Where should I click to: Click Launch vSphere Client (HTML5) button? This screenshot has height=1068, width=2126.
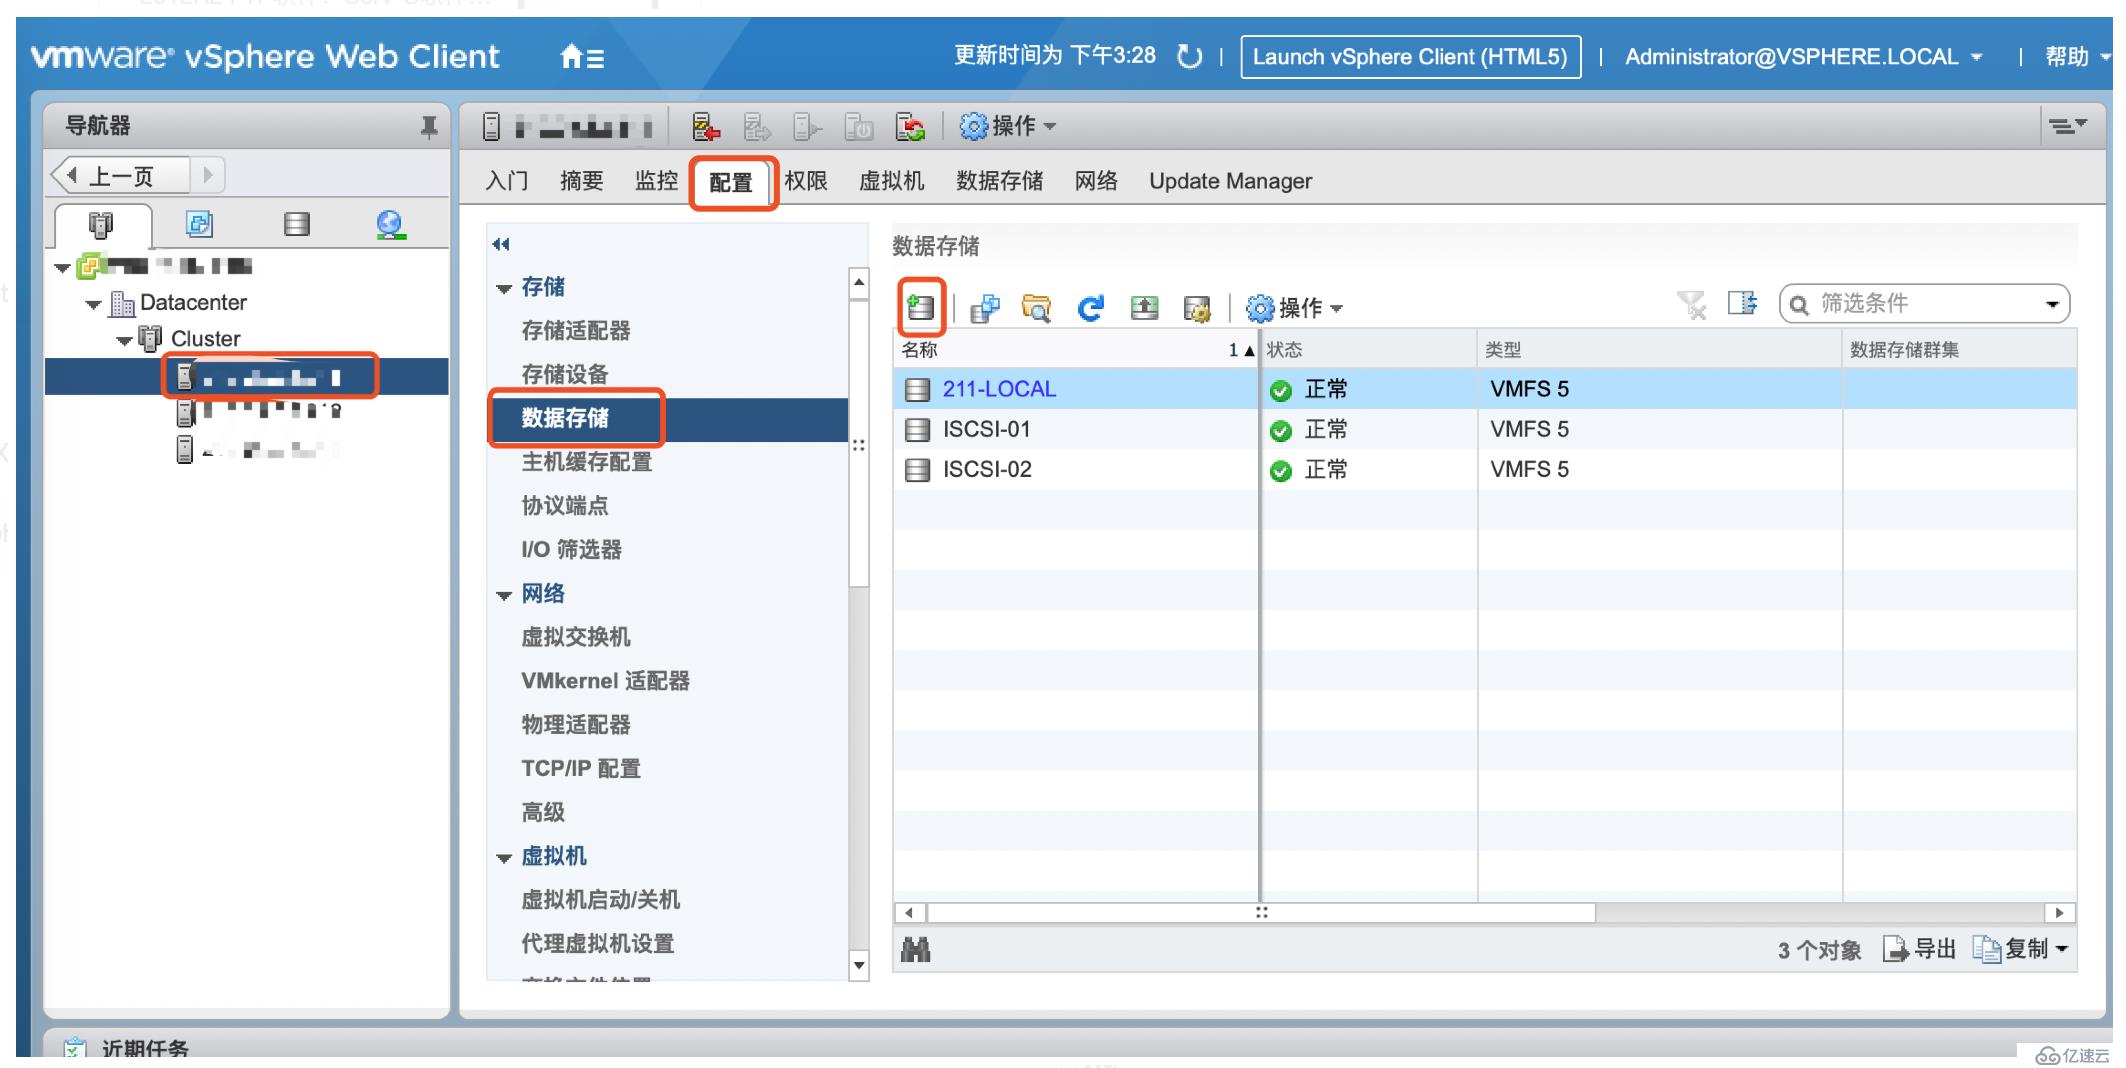1410,57
